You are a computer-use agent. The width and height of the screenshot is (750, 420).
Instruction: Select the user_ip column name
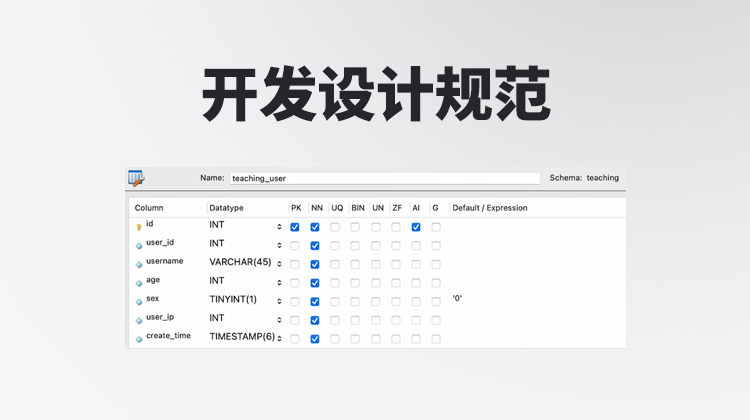click(x=160, y=317)
